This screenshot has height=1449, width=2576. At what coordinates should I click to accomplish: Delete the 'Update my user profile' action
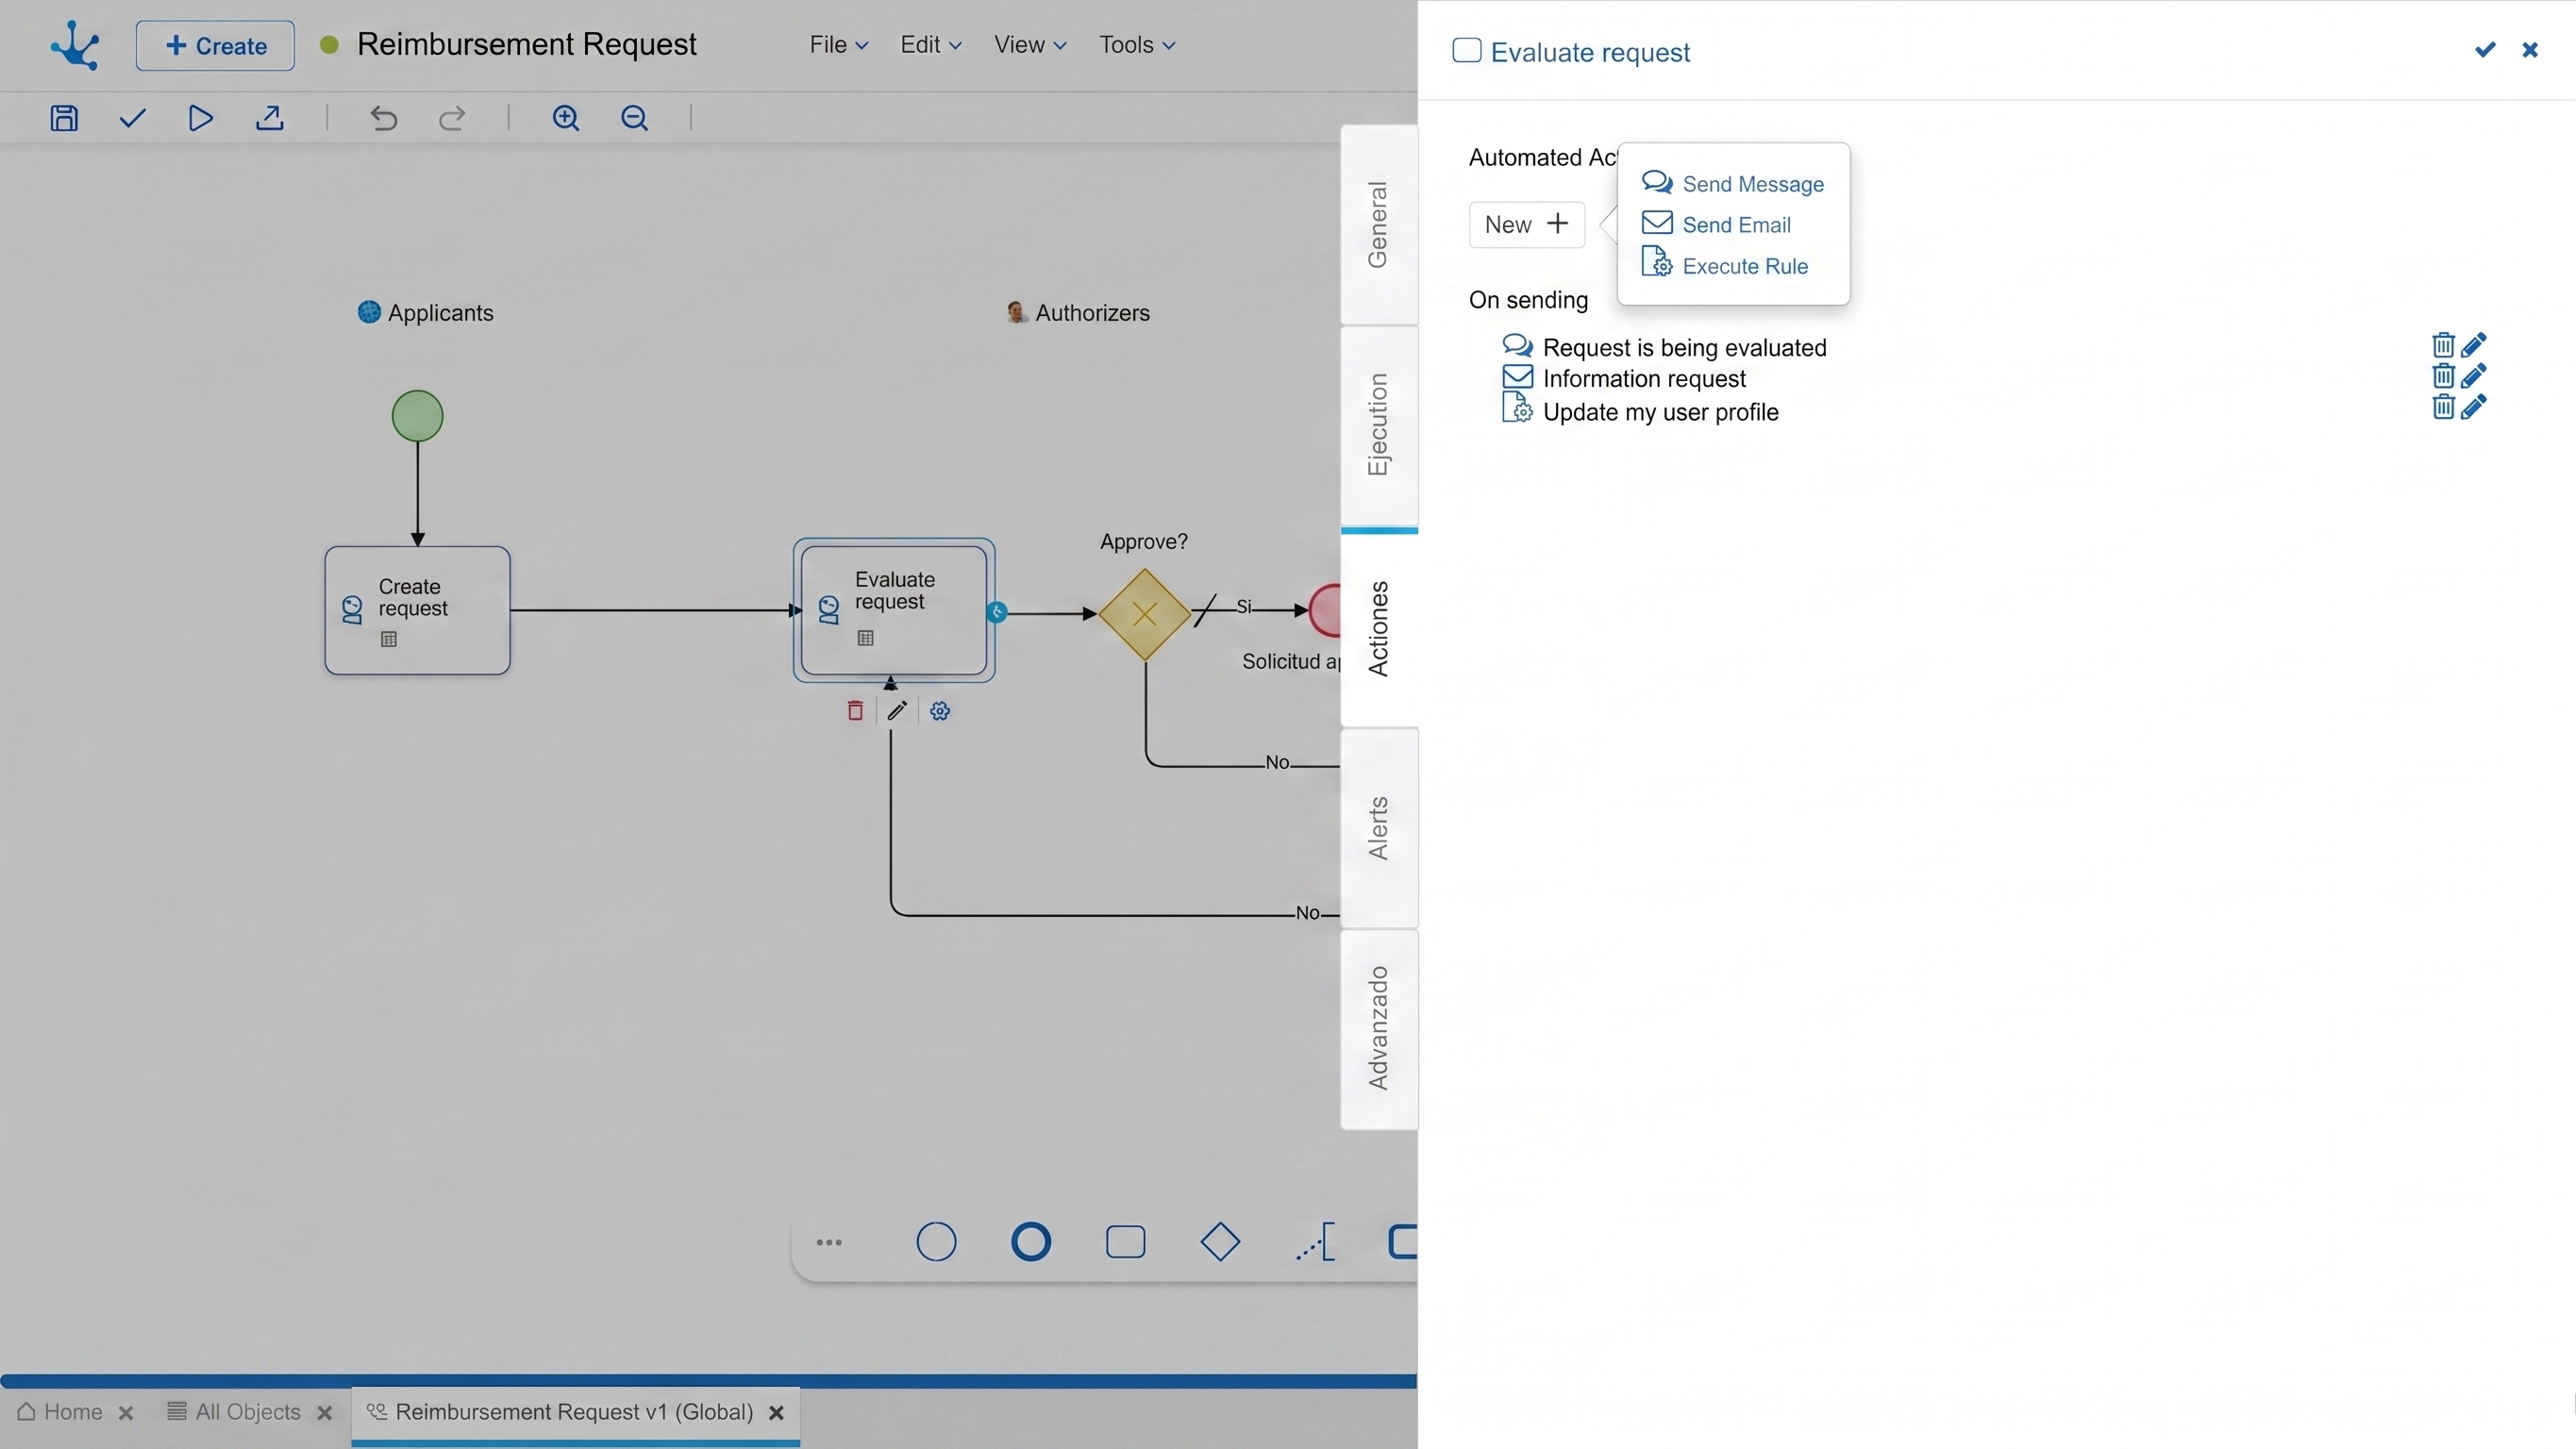pyautogui.click(x=2443, y=407)
